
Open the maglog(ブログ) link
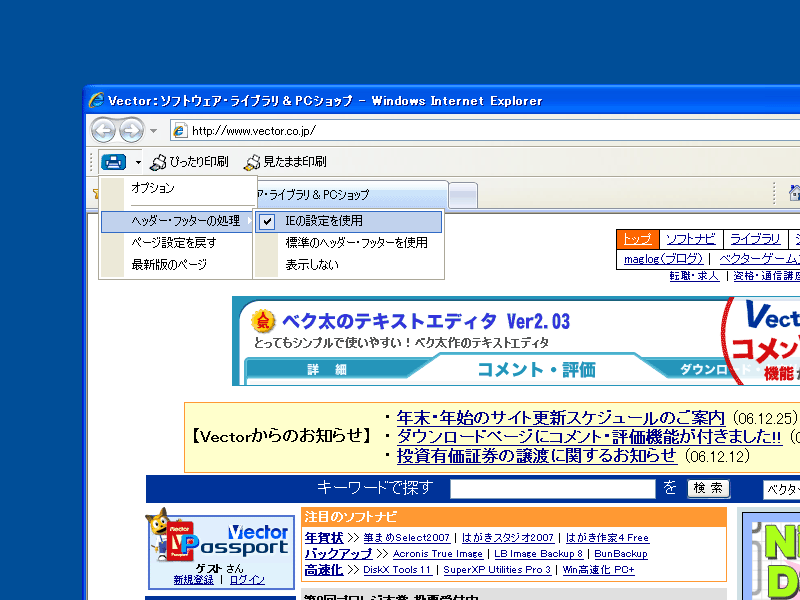pyautogui.click(x=663, y=259)
